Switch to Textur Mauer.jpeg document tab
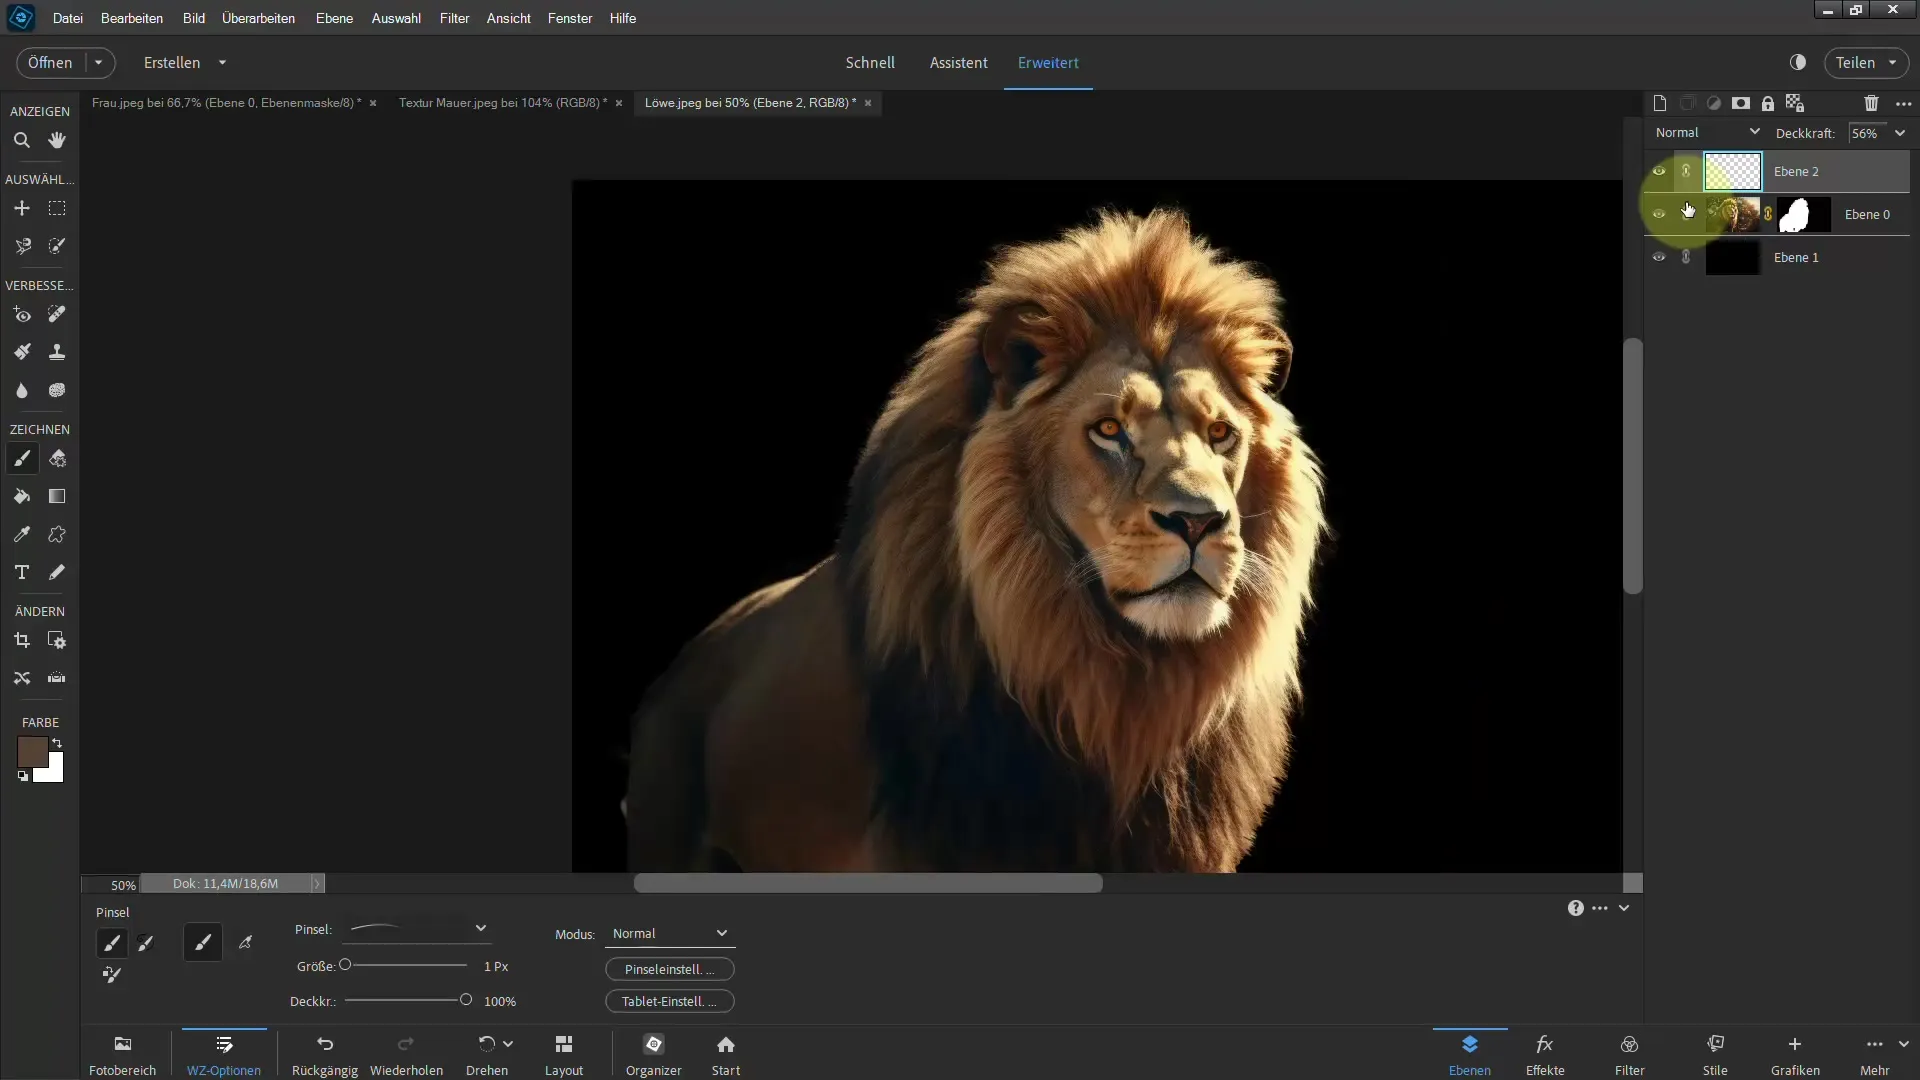Image resolution: width=1920 pixels, height=1080 pixels. (502, 103)
